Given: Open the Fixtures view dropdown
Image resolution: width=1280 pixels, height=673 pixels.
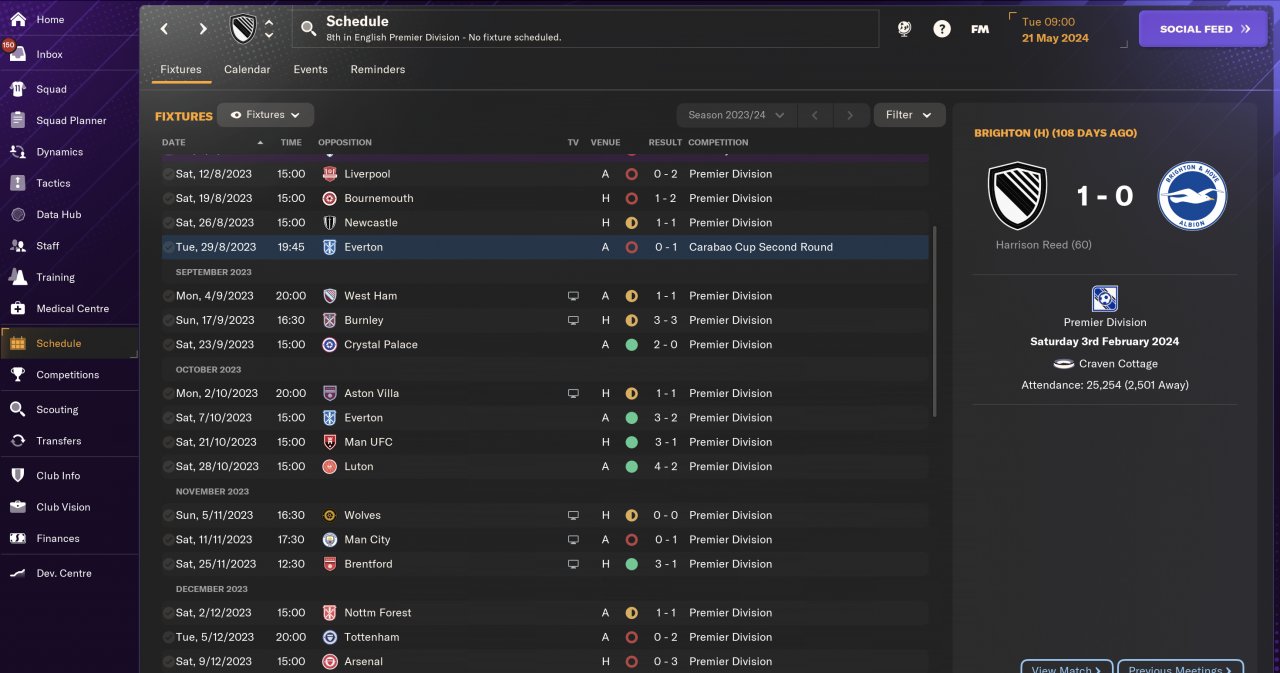Looking at the screenshot, I should click(266, 115).
